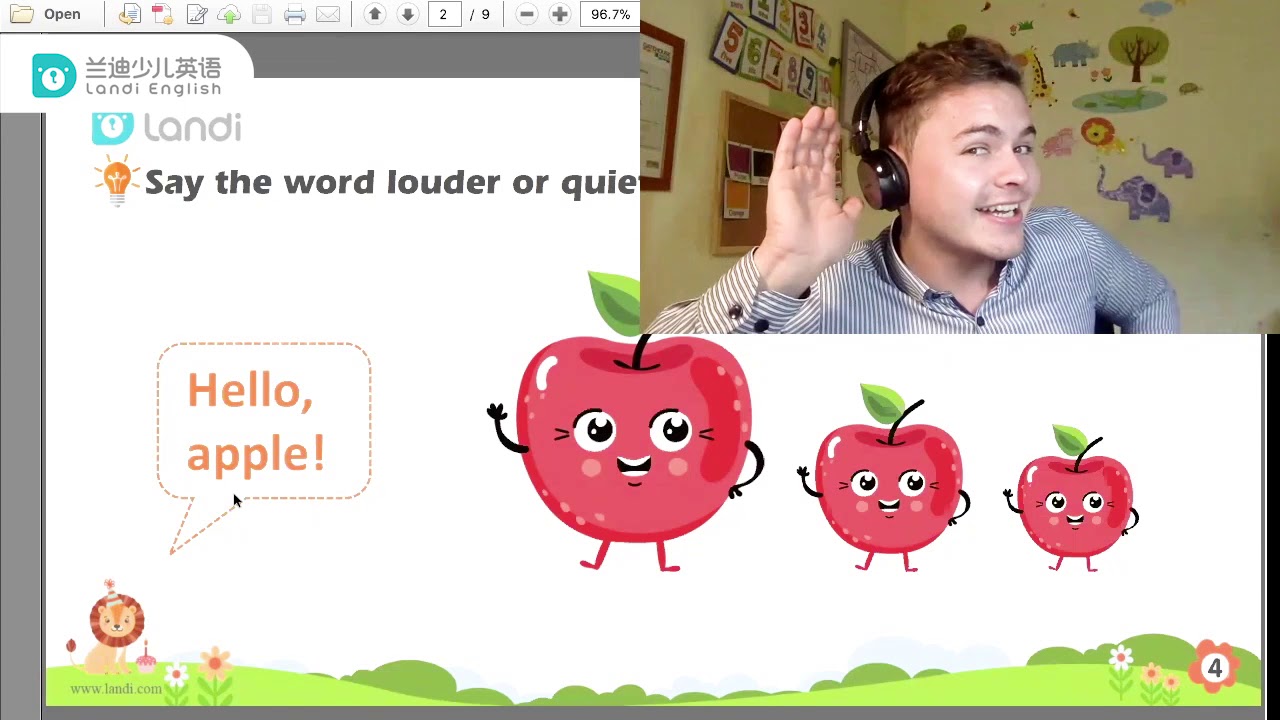The image size is (1280, 720).
Task: Click the convert document icon with arrow
Action: coord(129,15)
